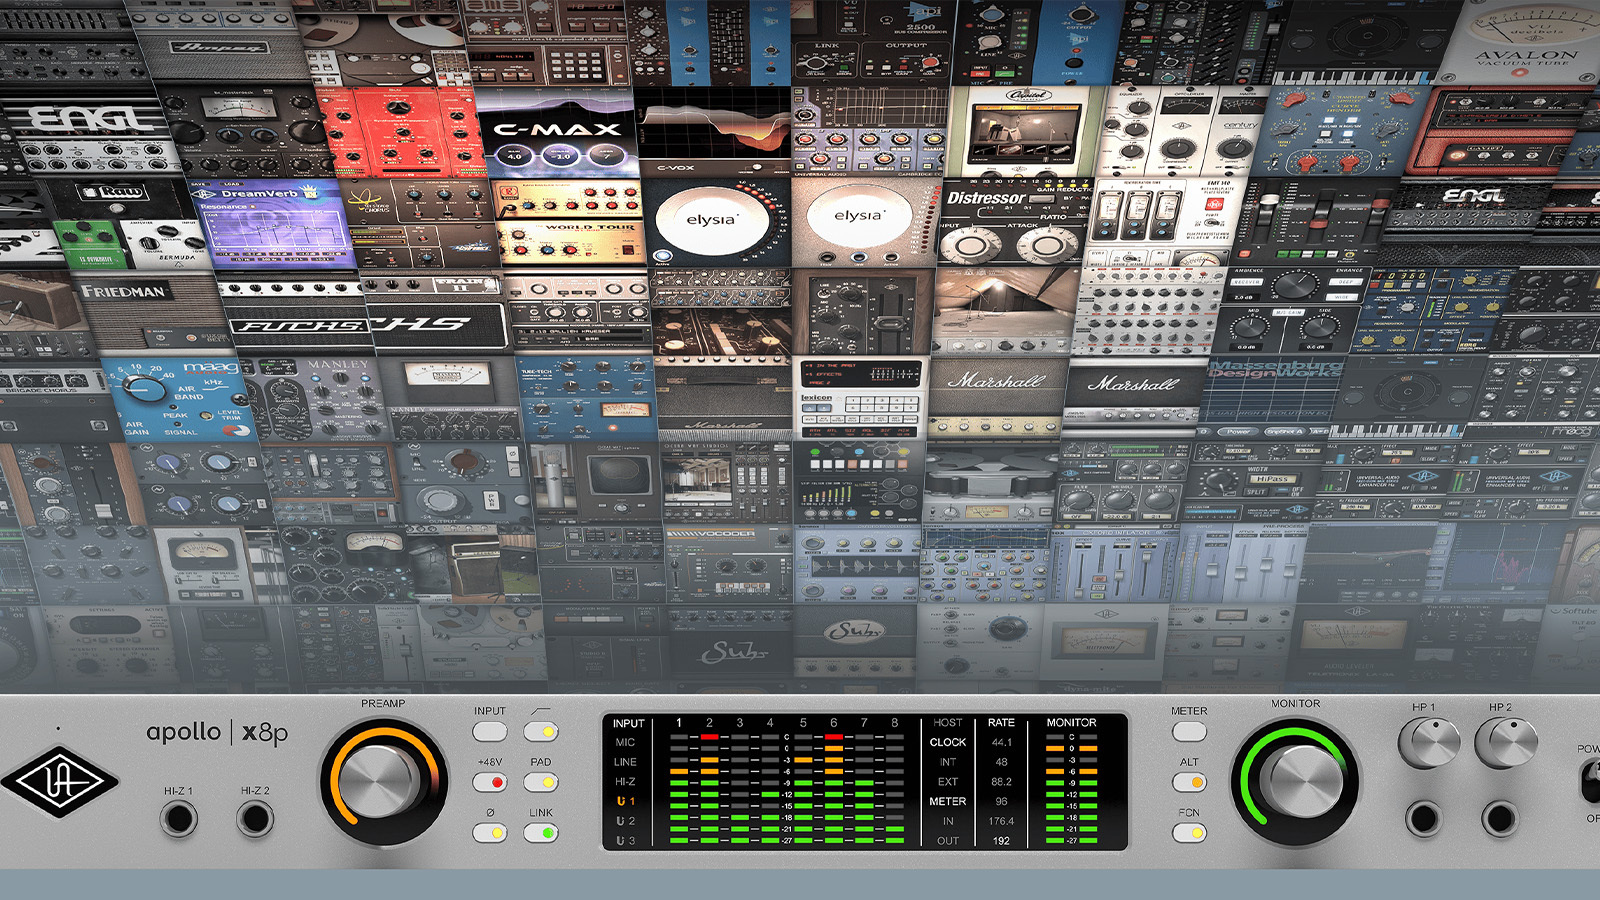Click the meter OUT label

tap(948, 841)
